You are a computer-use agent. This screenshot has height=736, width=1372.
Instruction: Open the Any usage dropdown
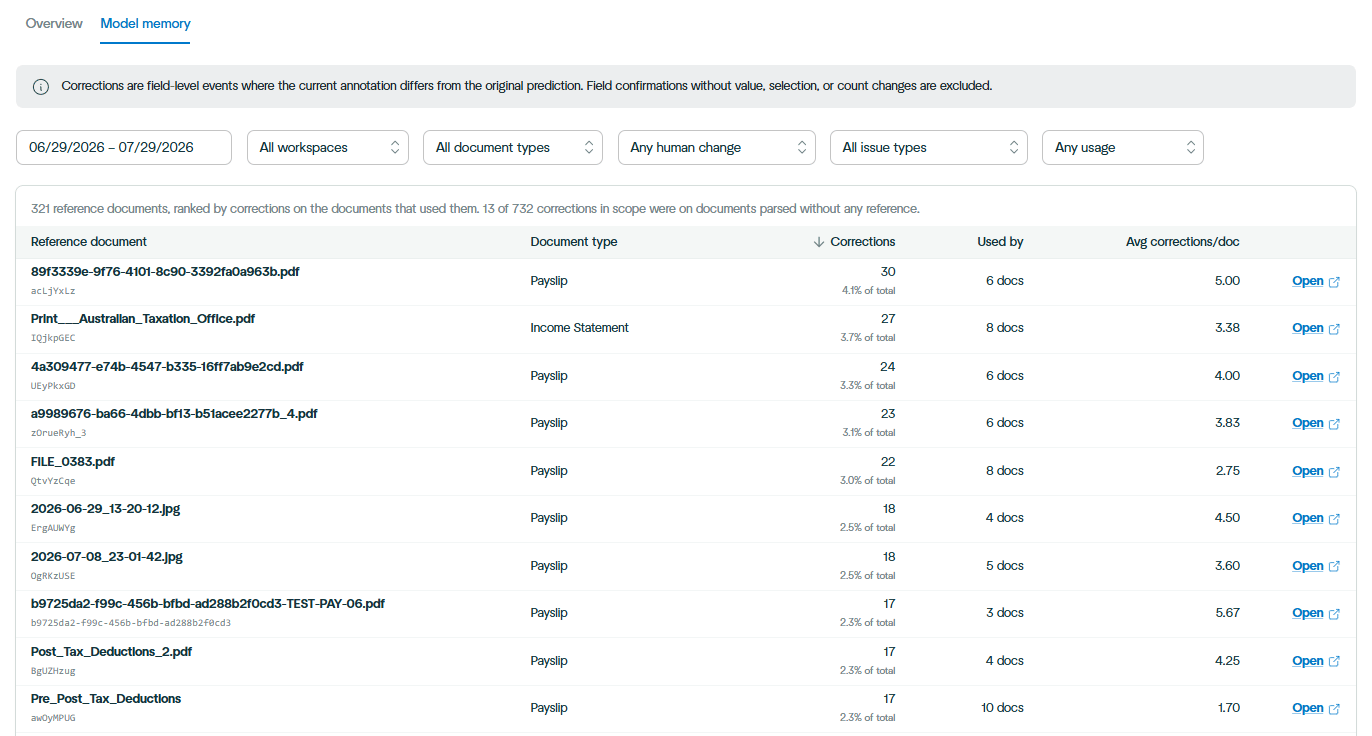pyautogui.click(x=1123, y=147)
